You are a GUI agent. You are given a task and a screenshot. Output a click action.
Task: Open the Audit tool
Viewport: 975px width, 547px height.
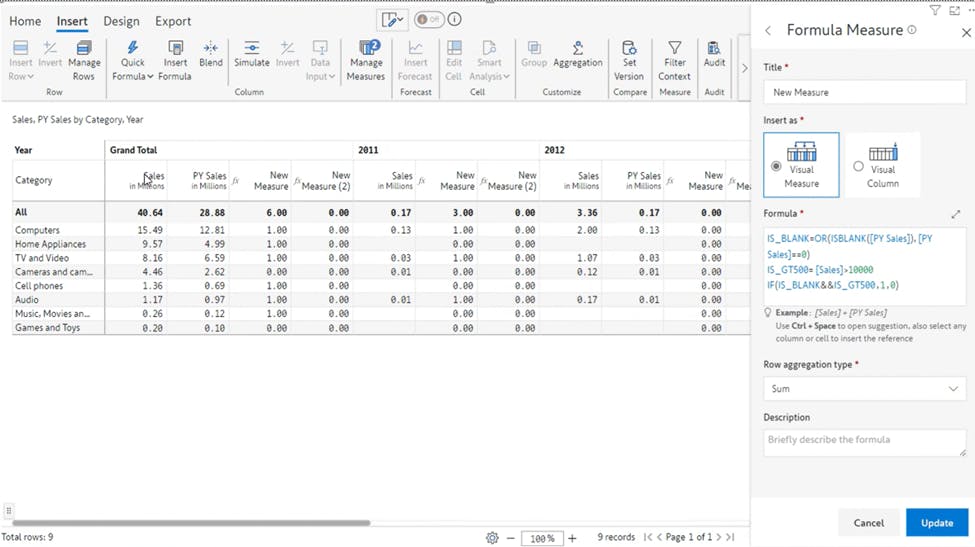click(x=714, y=50)
